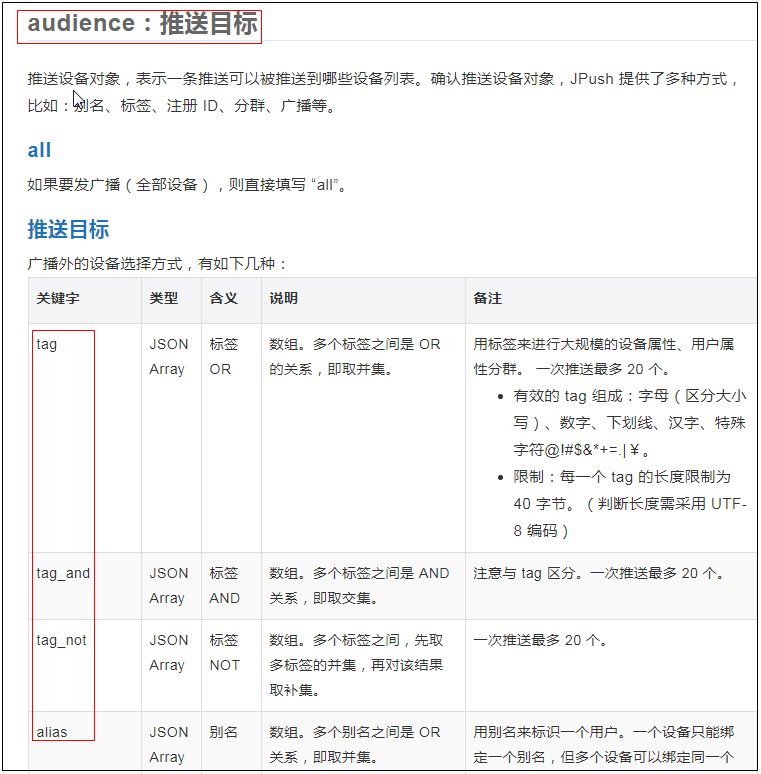Click the bullet '限制：每一个 tag 的长度限制为 40 字节'

click(x=630, y=504)
